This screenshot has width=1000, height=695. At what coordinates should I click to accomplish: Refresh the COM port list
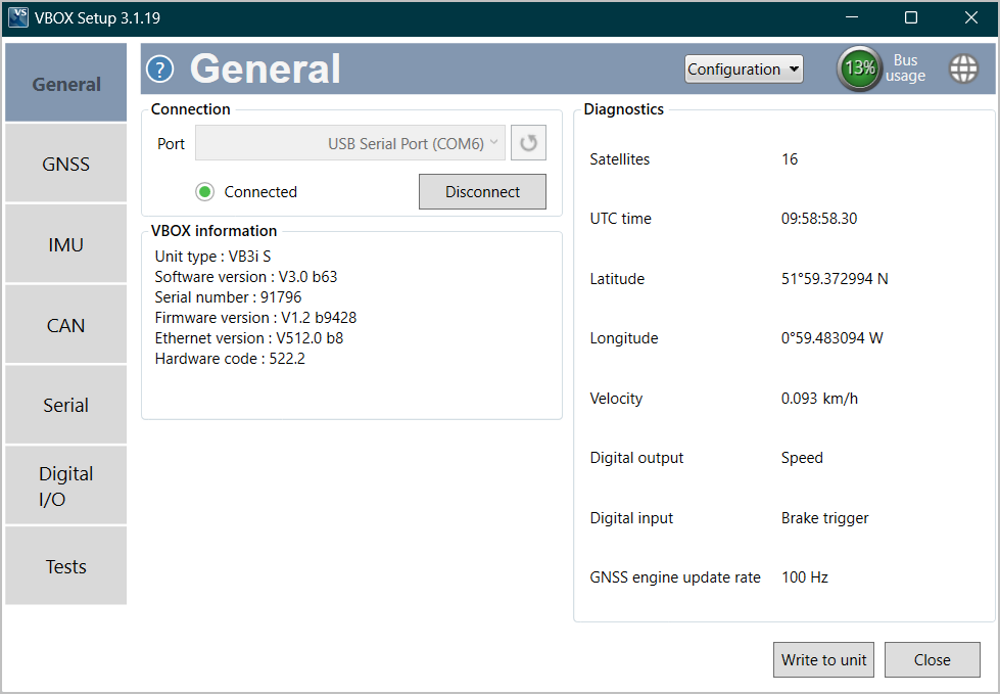coord(528,143)
